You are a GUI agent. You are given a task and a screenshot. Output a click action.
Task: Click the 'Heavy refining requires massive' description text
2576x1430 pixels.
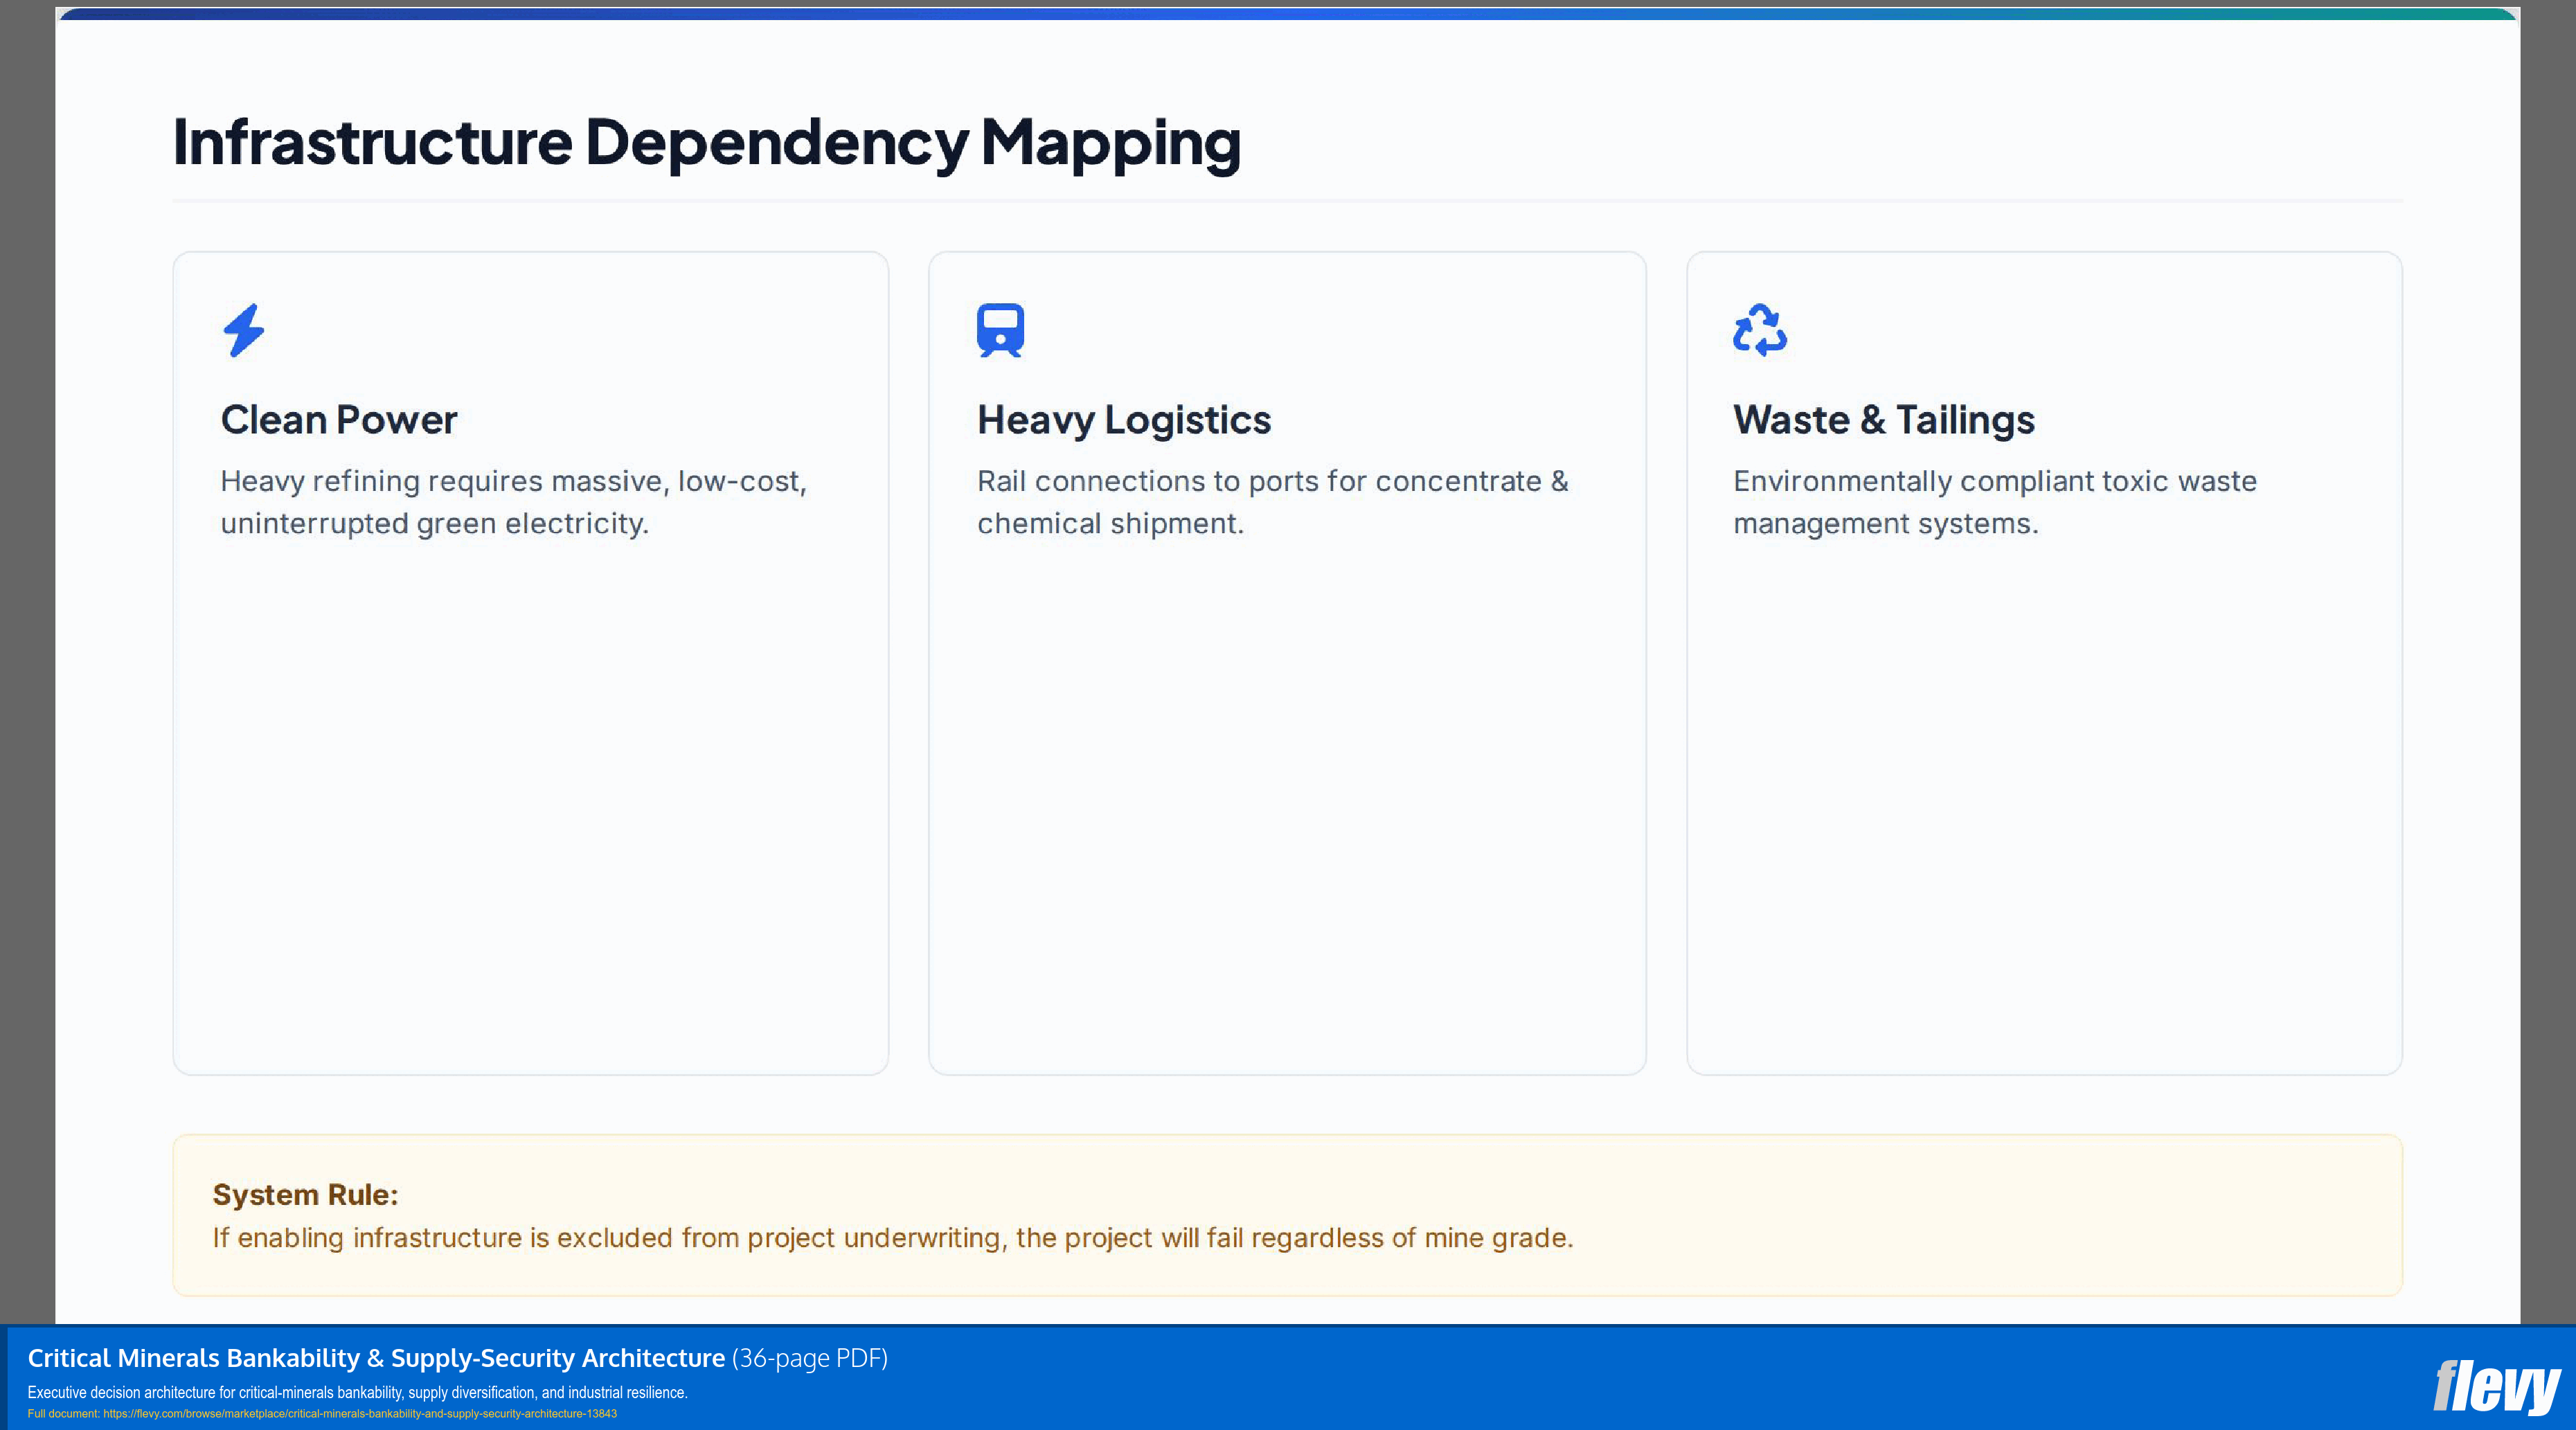(514, 502)
